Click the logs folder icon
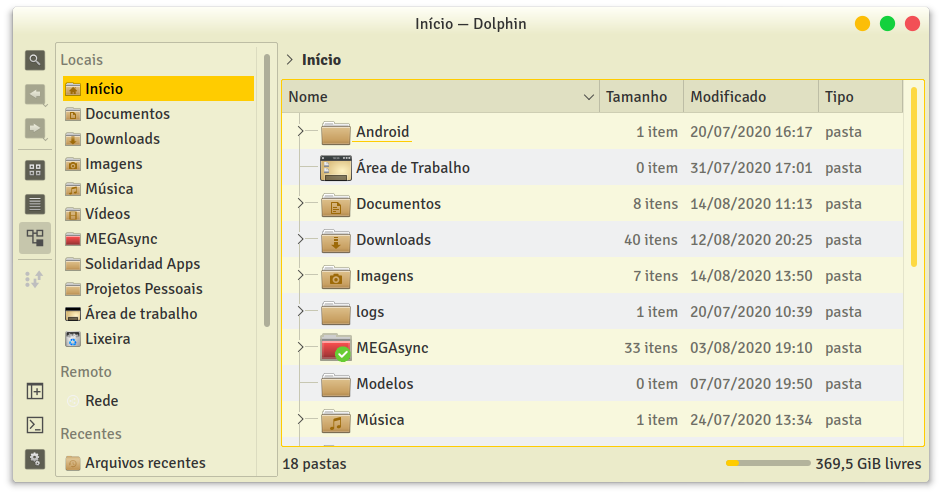 tap(336, 312)
